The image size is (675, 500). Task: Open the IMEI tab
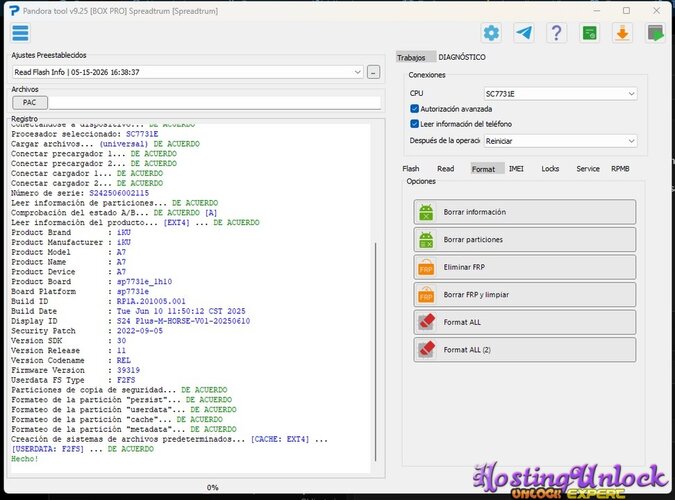(516, 169)
